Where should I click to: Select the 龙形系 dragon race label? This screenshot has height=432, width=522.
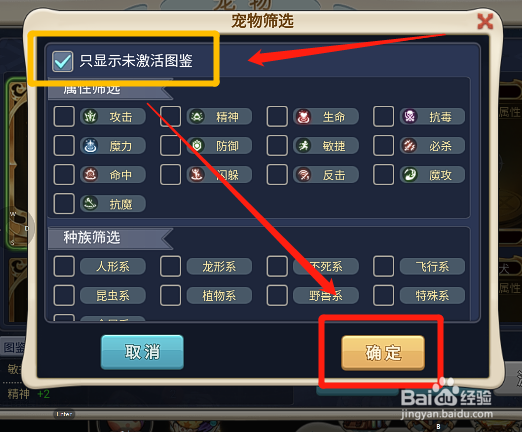219,266
